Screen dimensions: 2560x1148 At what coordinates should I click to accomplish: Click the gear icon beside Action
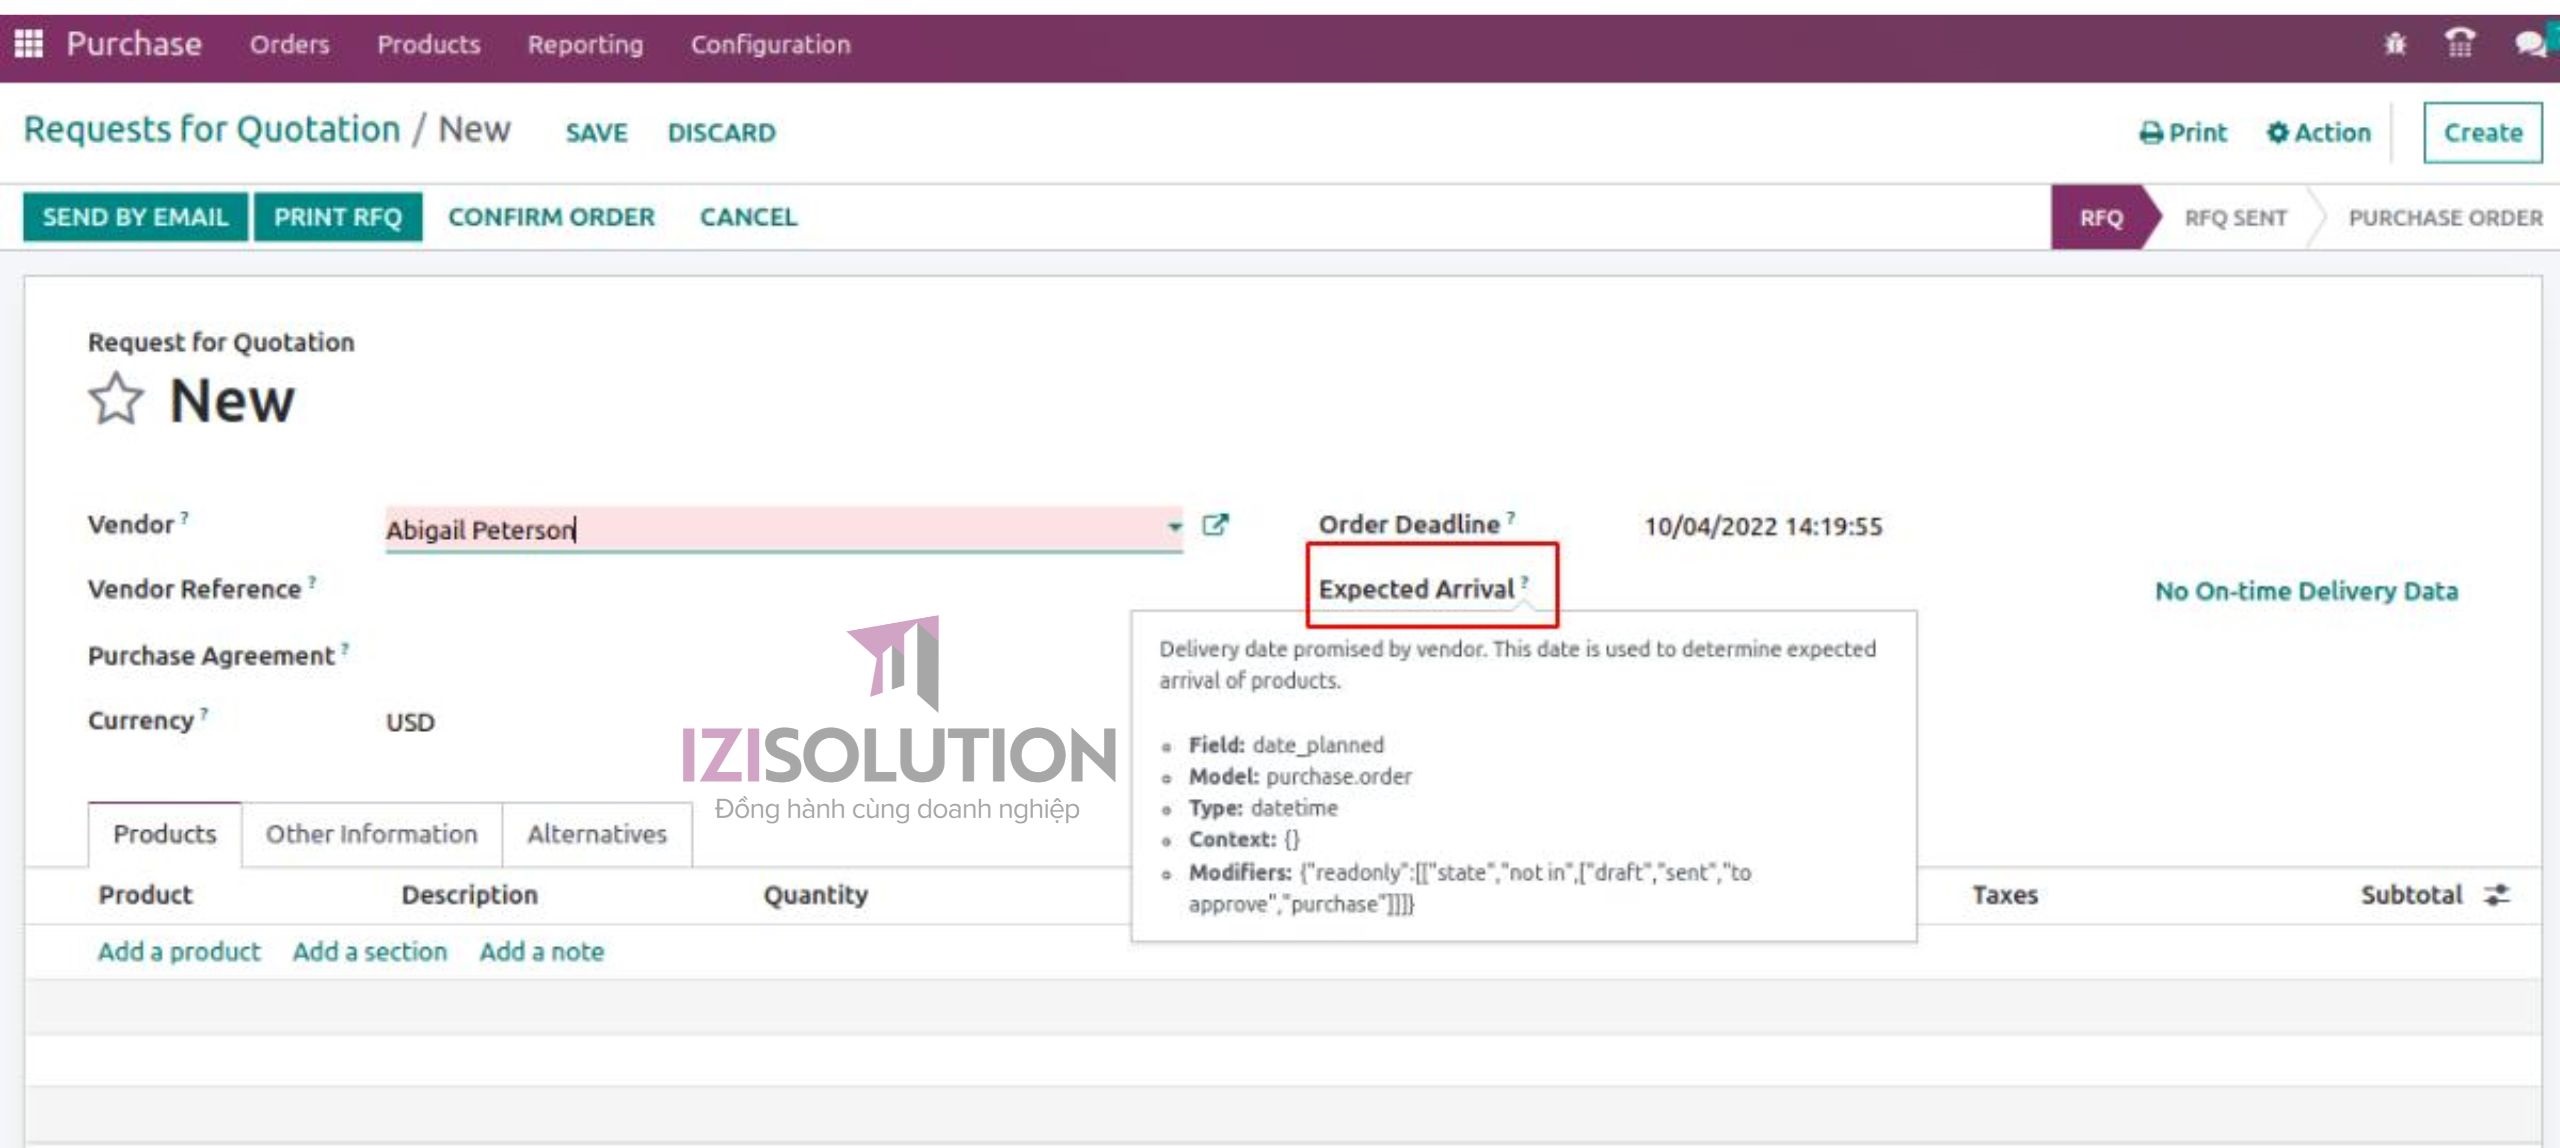click(2277, 133)
